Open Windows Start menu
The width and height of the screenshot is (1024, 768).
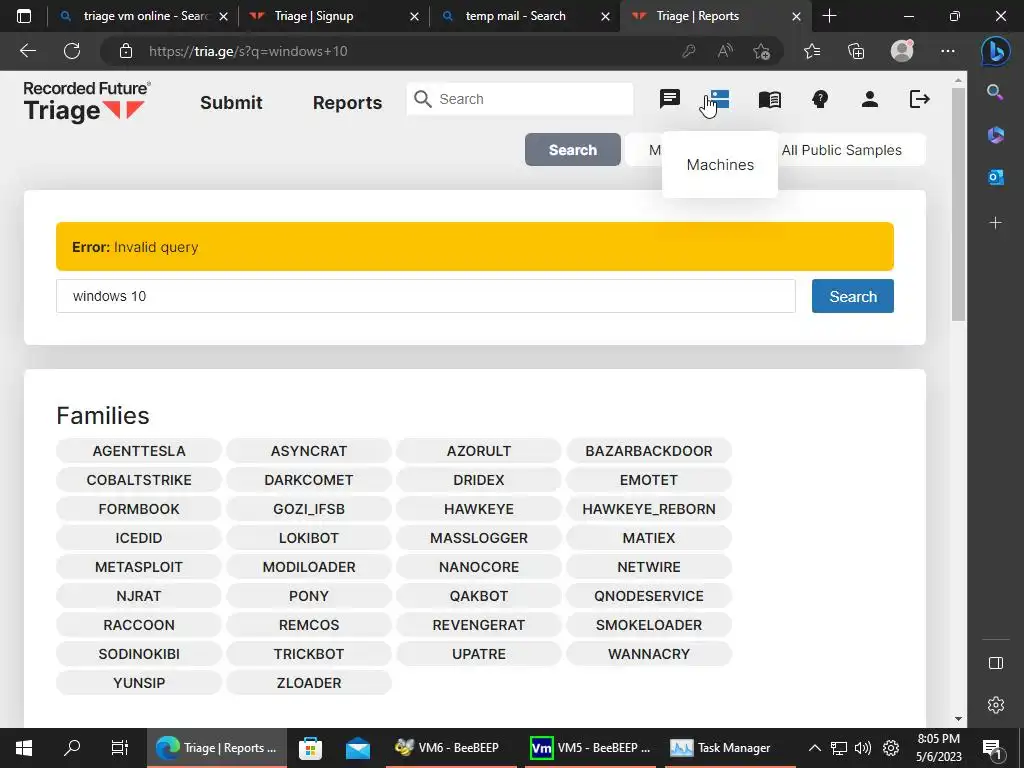click(24, 748)
